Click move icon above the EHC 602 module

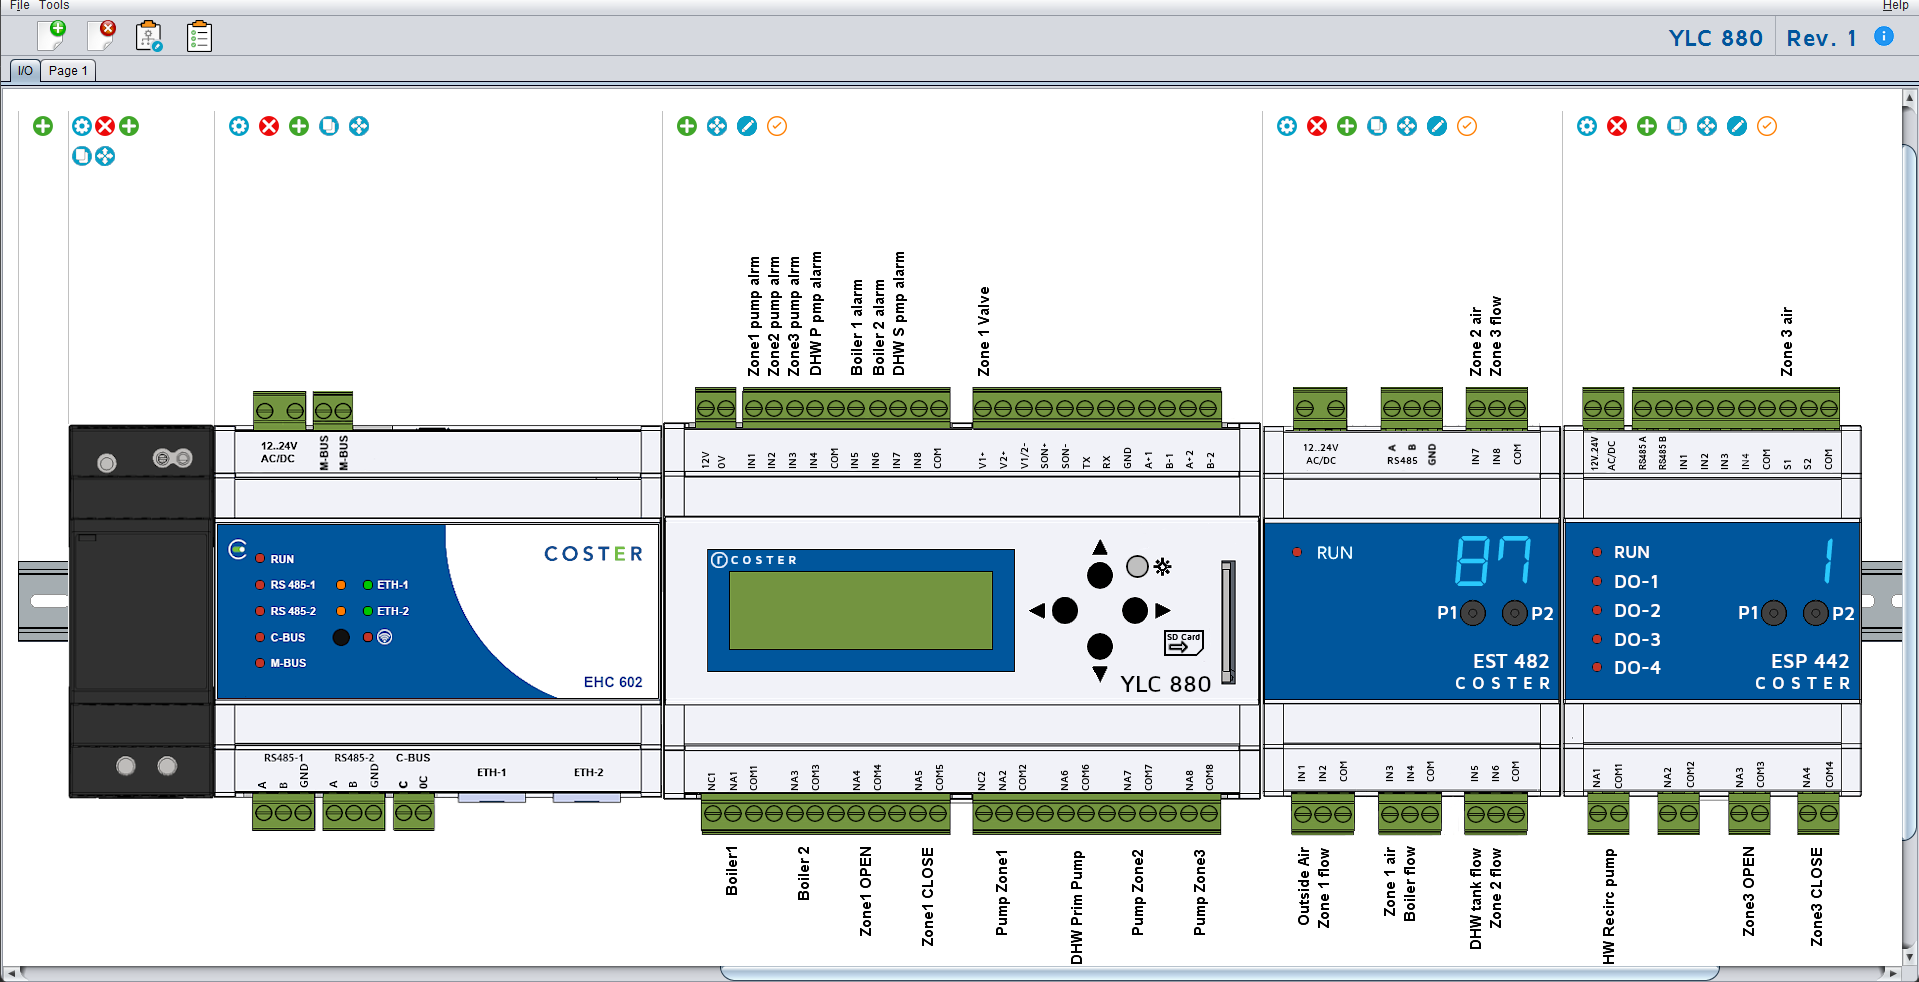(x=359, y=126)
